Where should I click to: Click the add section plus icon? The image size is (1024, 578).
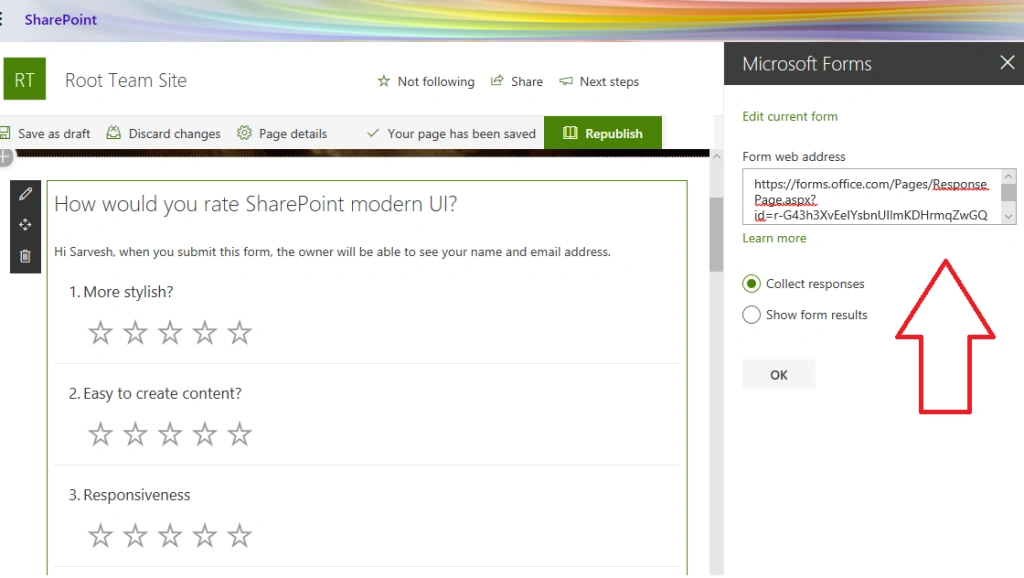5,157
